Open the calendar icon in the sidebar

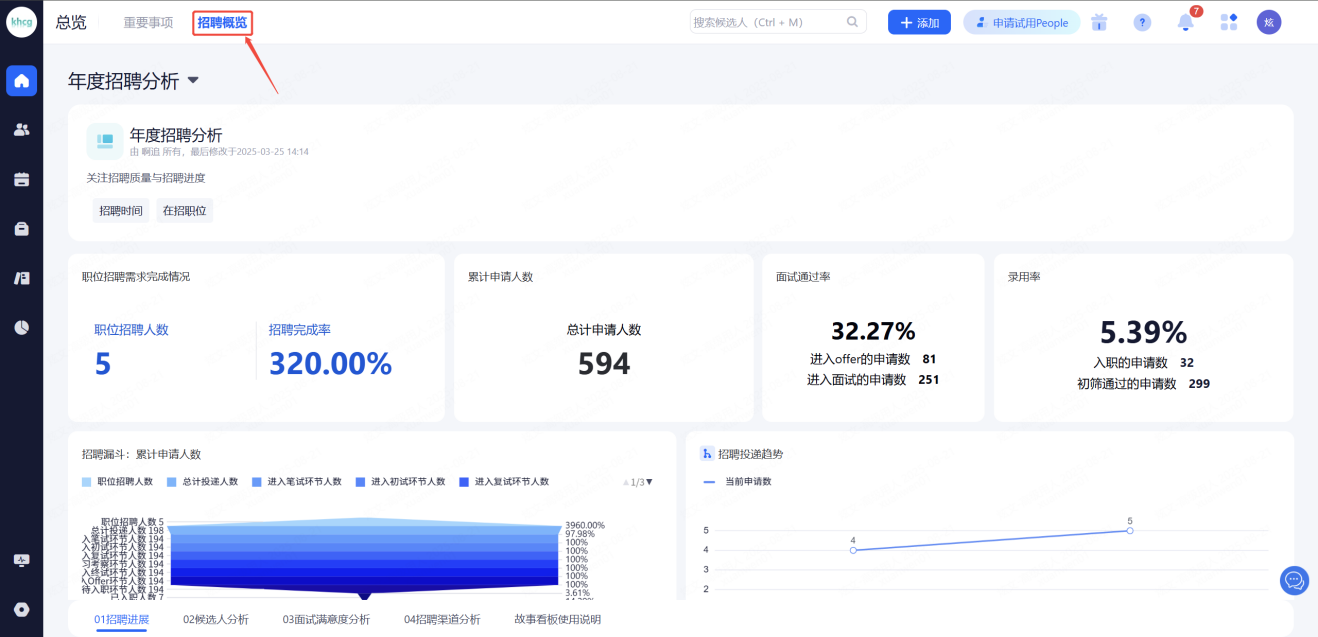click(x=22, y=179)
